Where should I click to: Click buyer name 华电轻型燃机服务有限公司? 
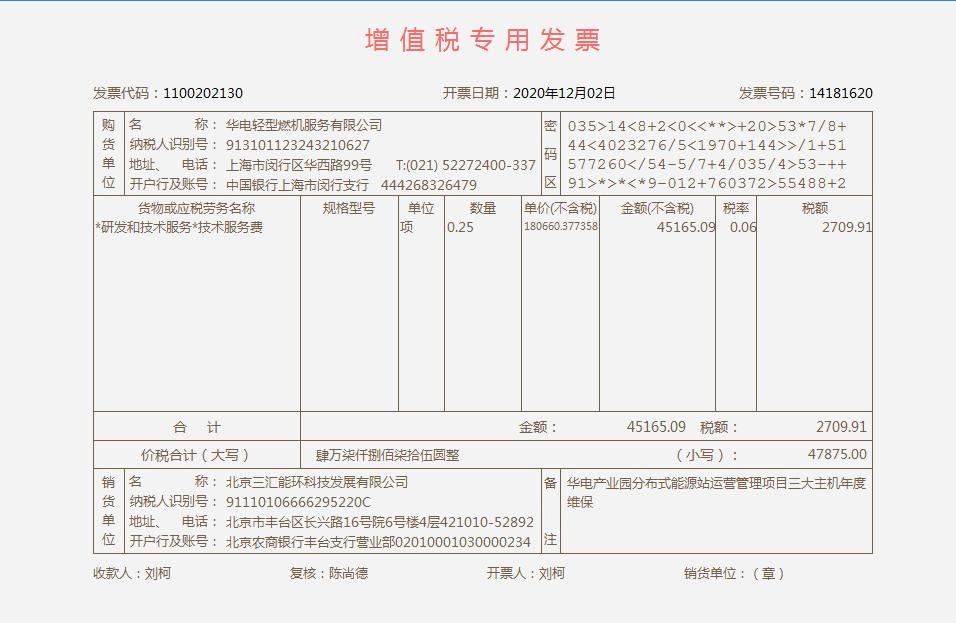click(x=304, y=125)
